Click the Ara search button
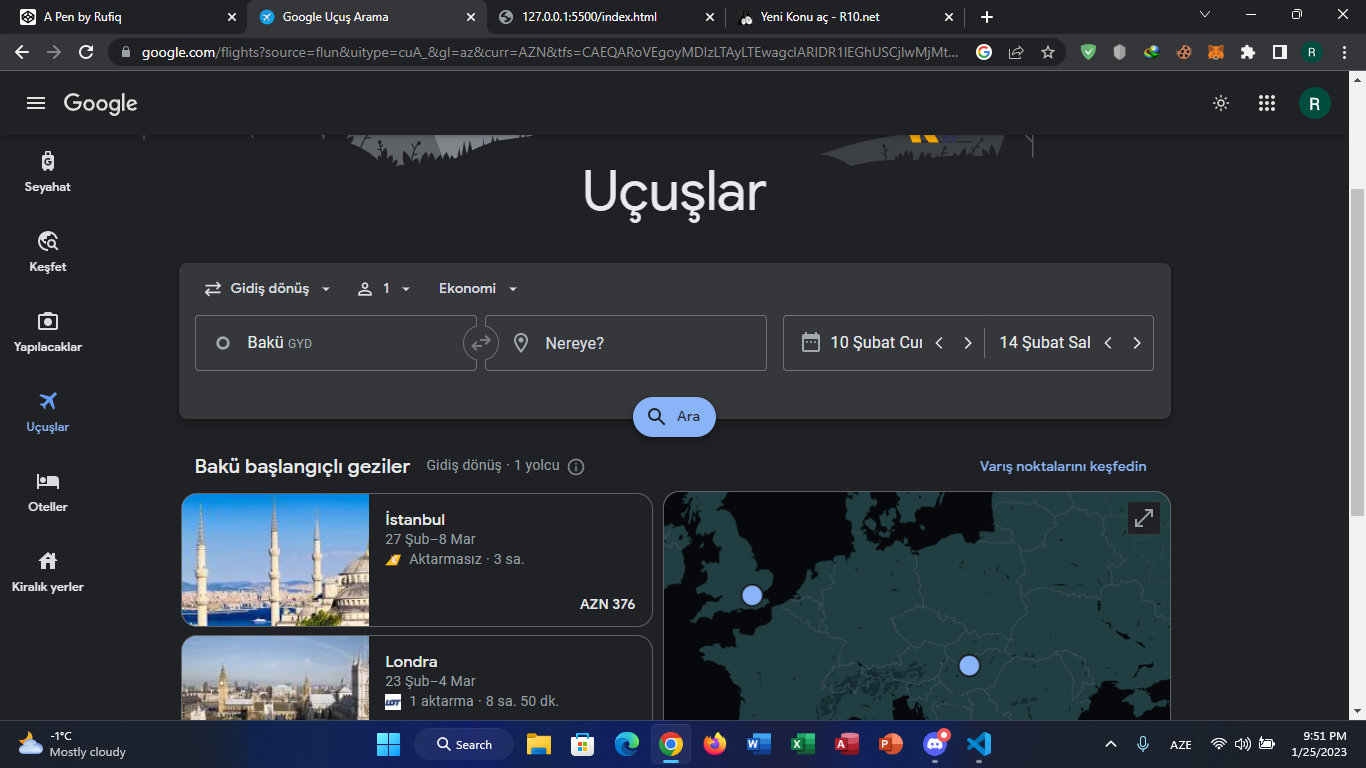 pos(674,417)
